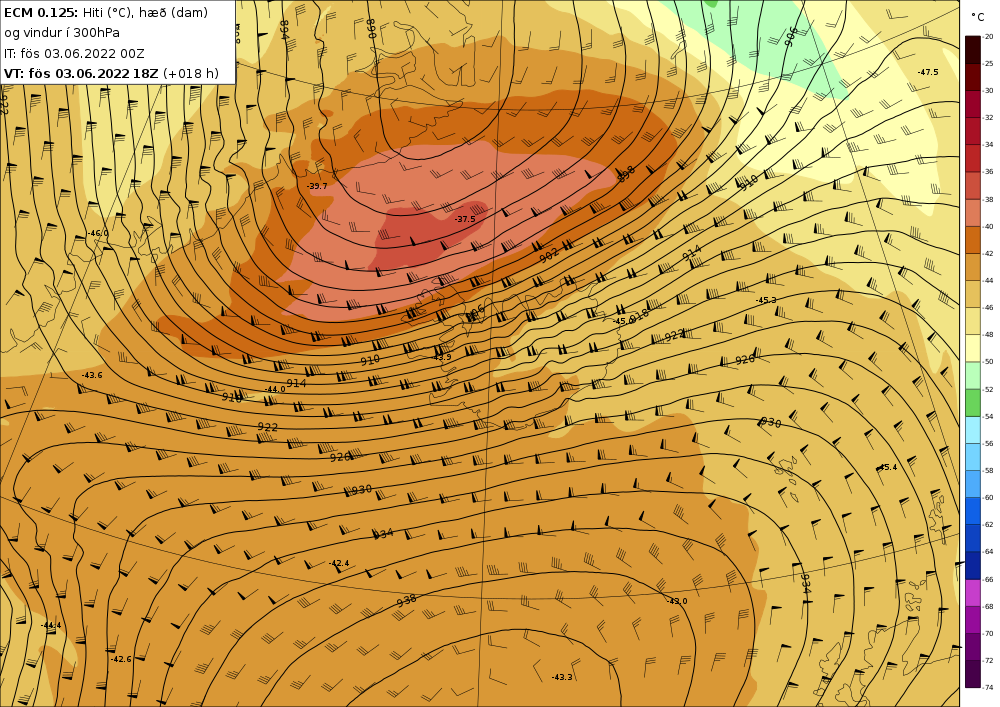
Task: Click the 'IT: fös 03.06.2022 00Z' line
Action: point(74,53)
